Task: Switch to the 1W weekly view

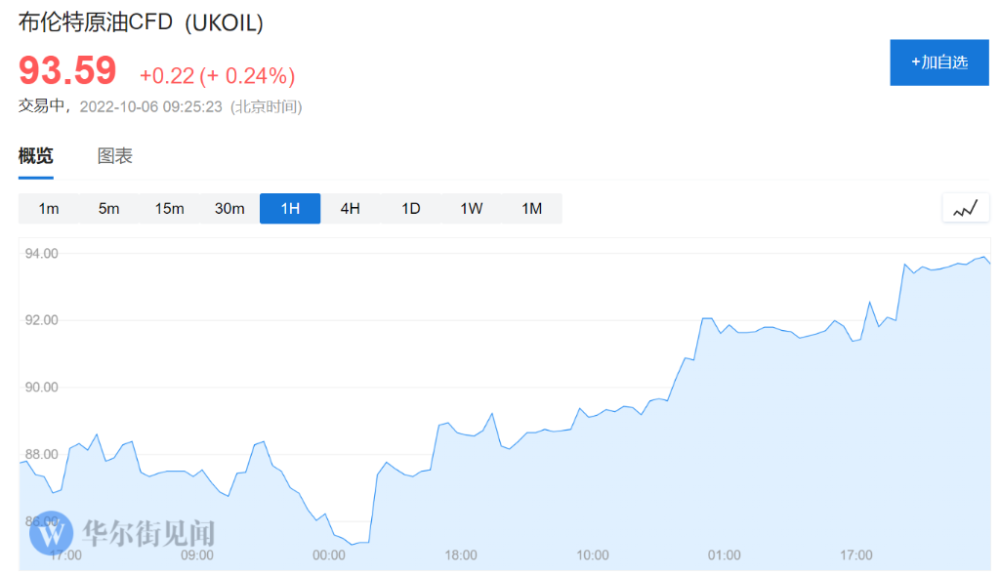Action: [471, 208]
